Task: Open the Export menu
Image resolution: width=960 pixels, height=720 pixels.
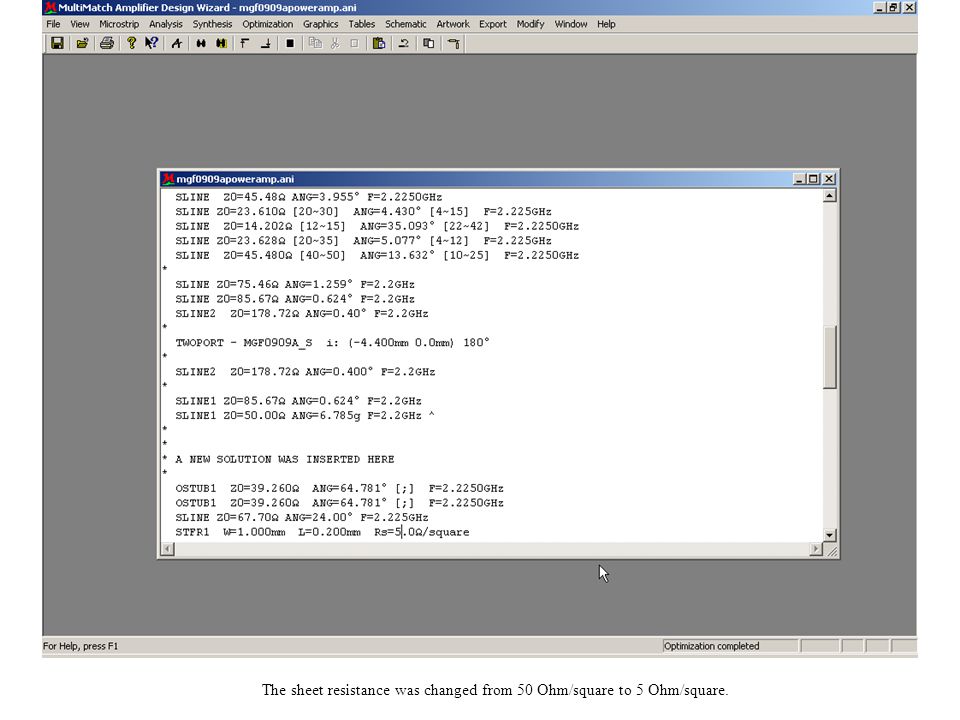Action: pos(493,24)
